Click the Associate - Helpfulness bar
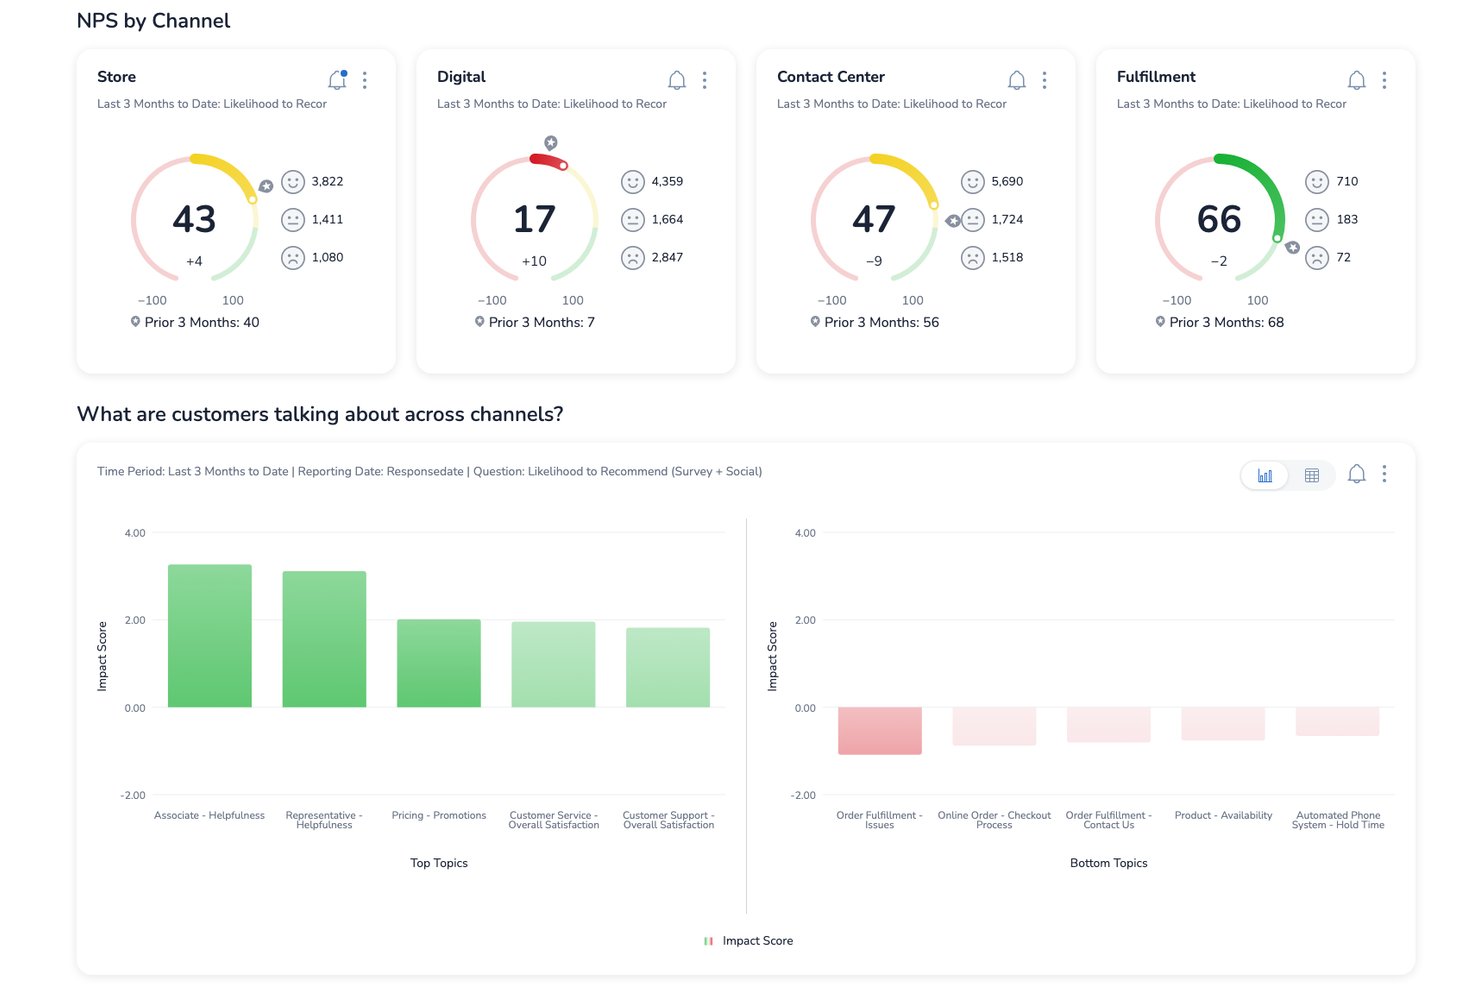The width and height of the screenshot is (1480, 987). point(210,636)
